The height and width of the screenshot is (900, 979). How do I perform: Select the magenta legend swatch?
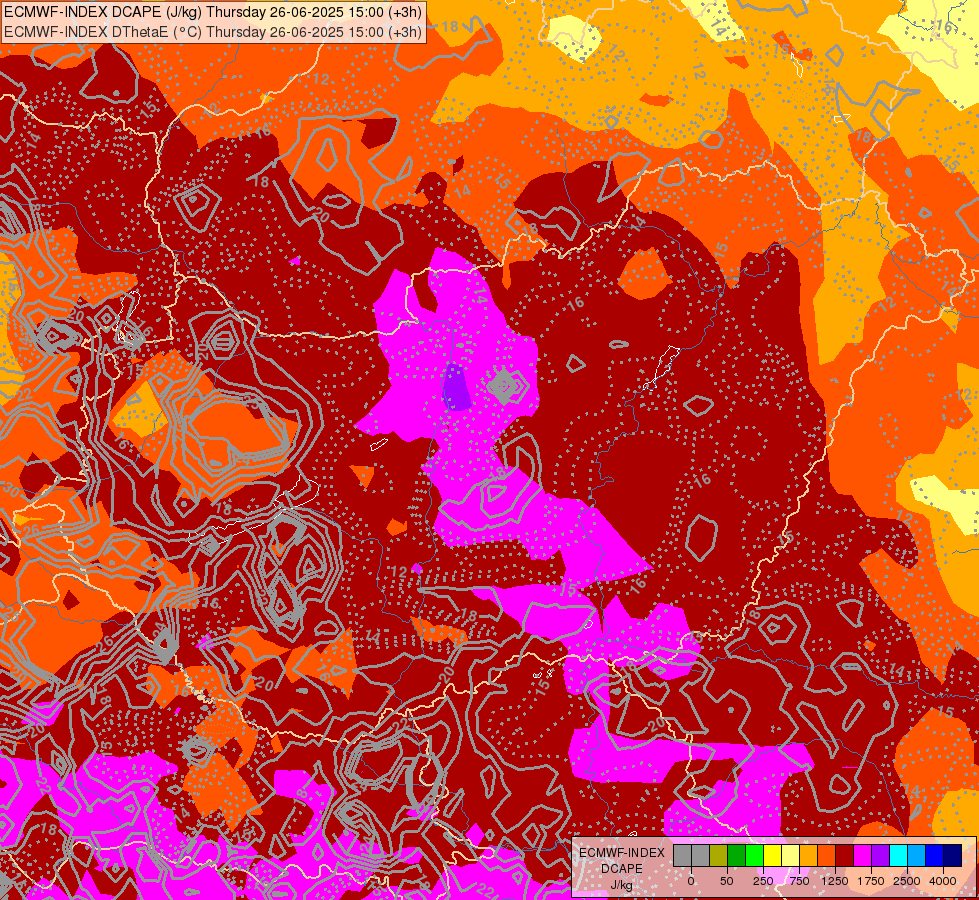pos(863,855)
